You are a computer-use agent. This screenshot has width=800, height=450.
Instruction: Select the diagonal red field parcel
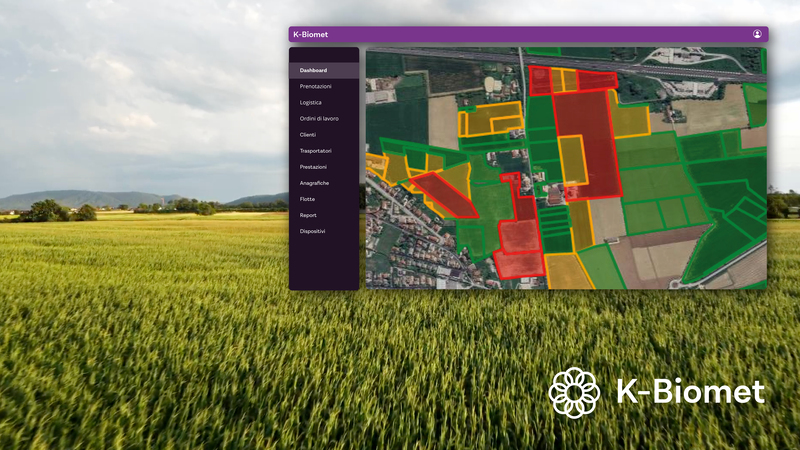pos(444,195)
